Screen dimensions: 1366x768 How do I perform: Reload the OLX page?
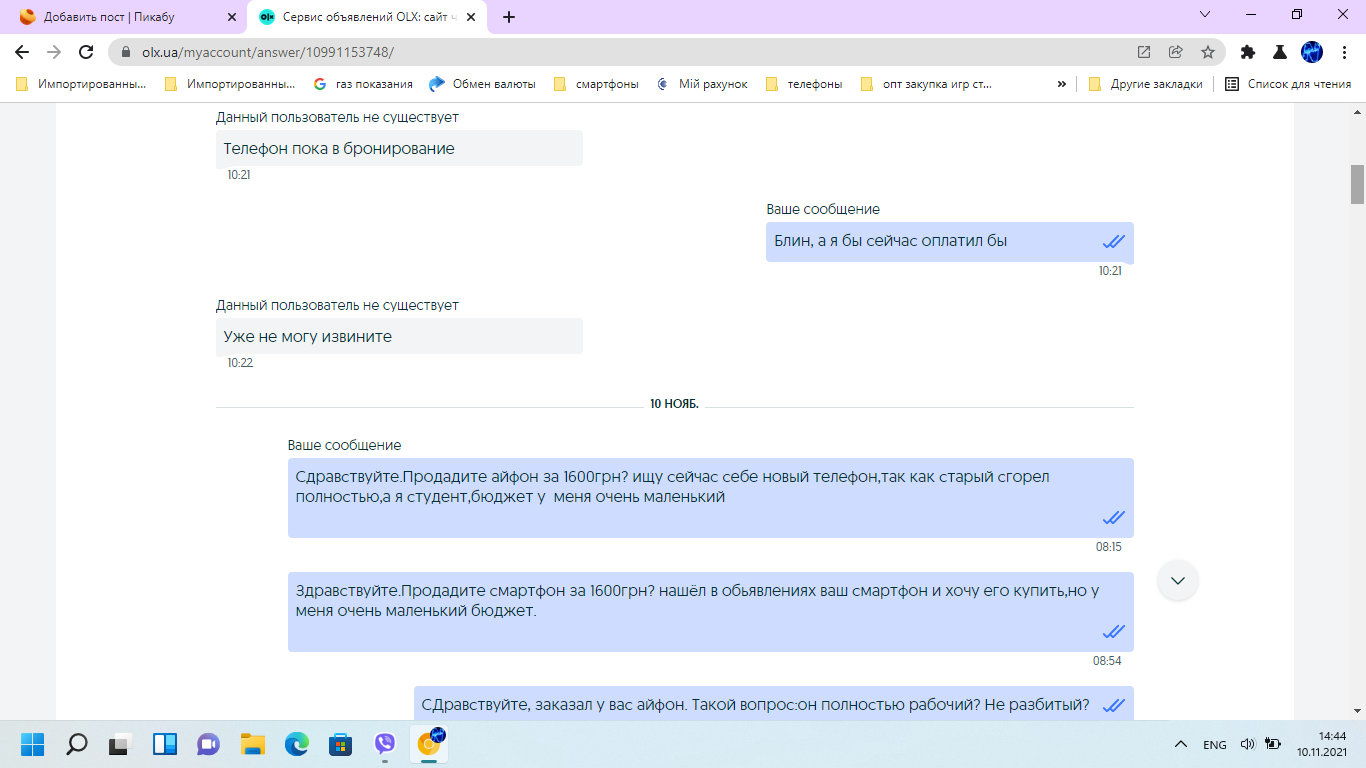[x=86, y=52]
